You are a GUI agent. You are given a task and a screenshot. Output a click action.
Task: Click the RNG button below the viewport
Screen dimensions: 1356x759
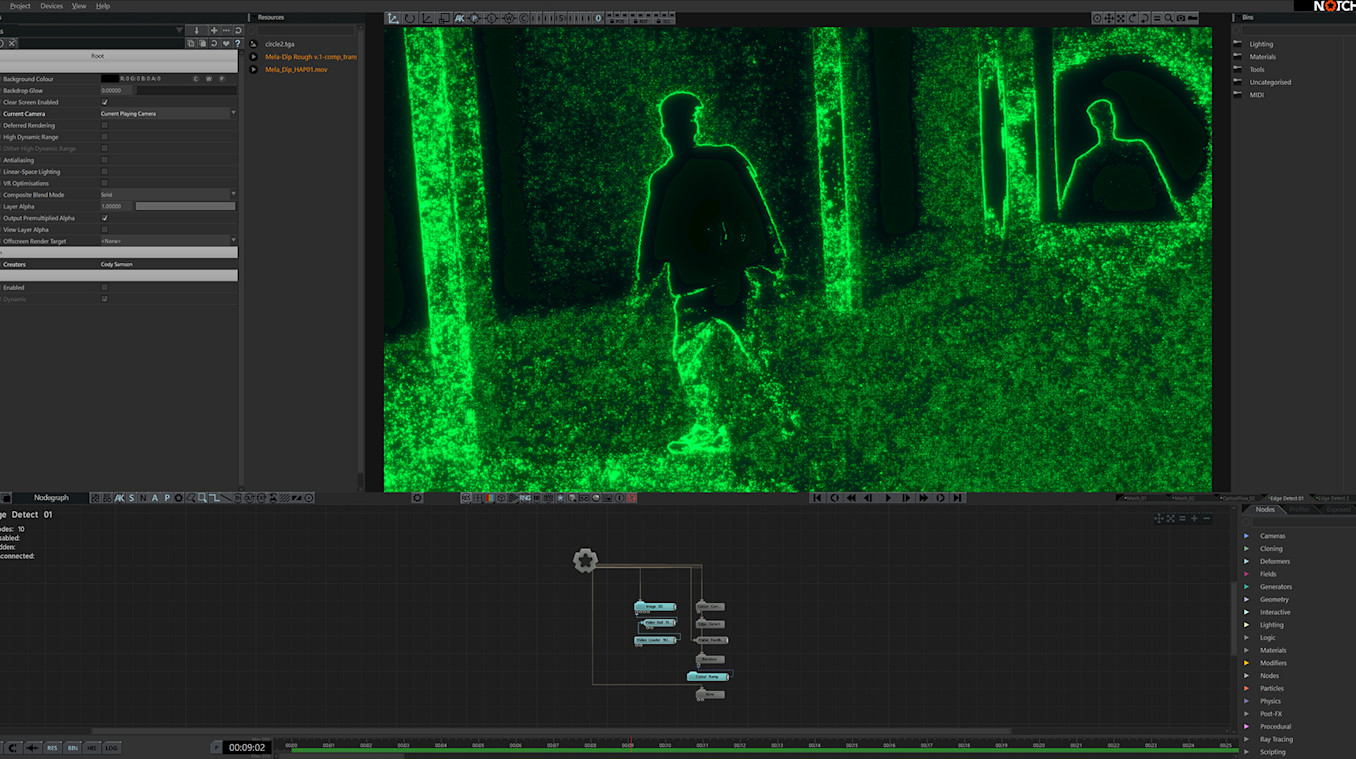pos(525,498)
